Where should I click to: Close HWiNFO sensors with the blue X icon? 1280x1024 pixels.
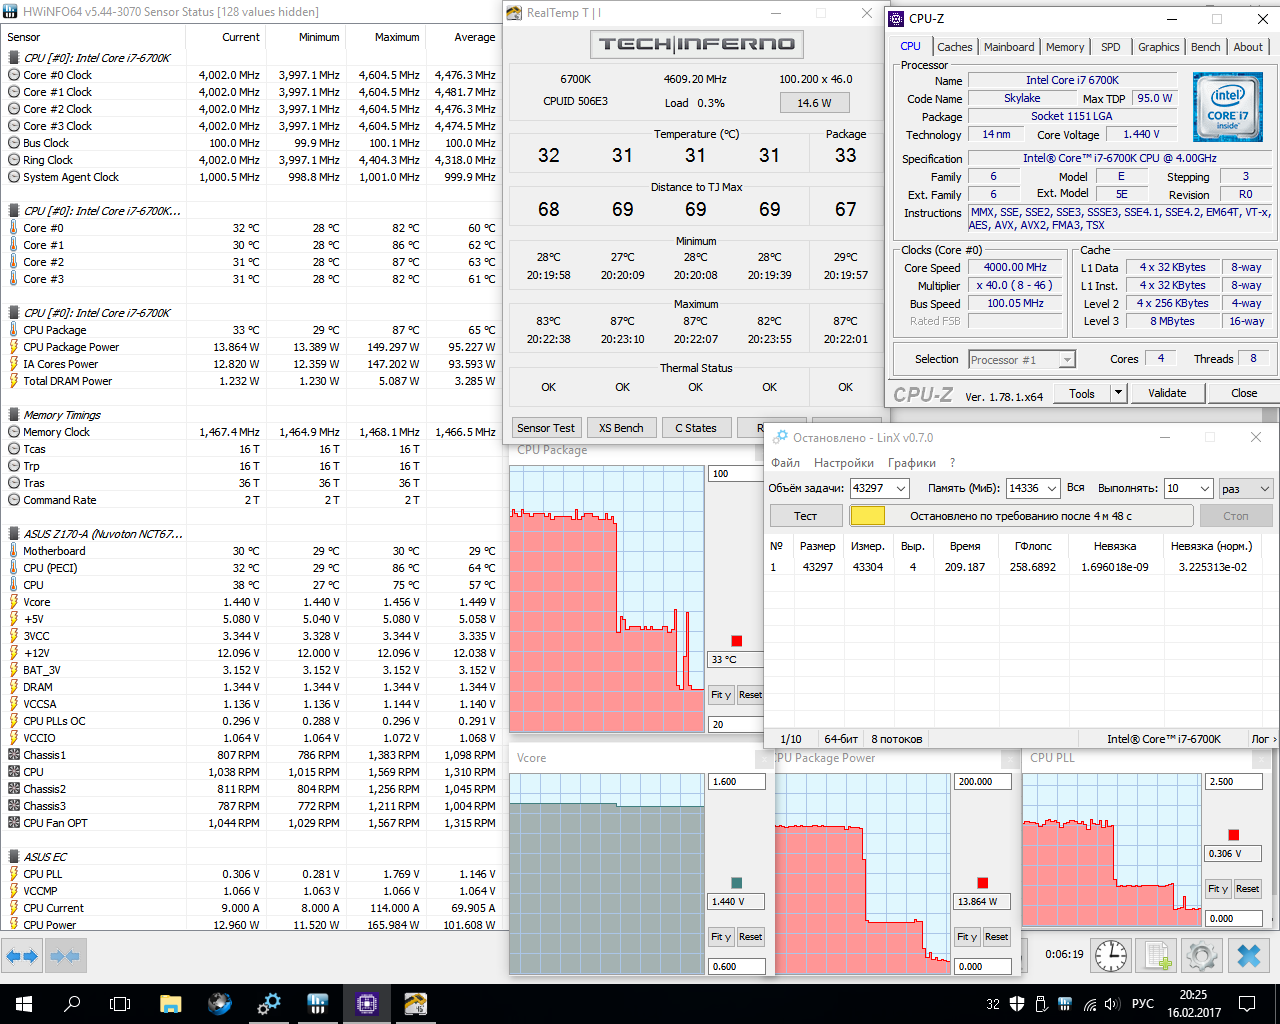point(1249,955)
